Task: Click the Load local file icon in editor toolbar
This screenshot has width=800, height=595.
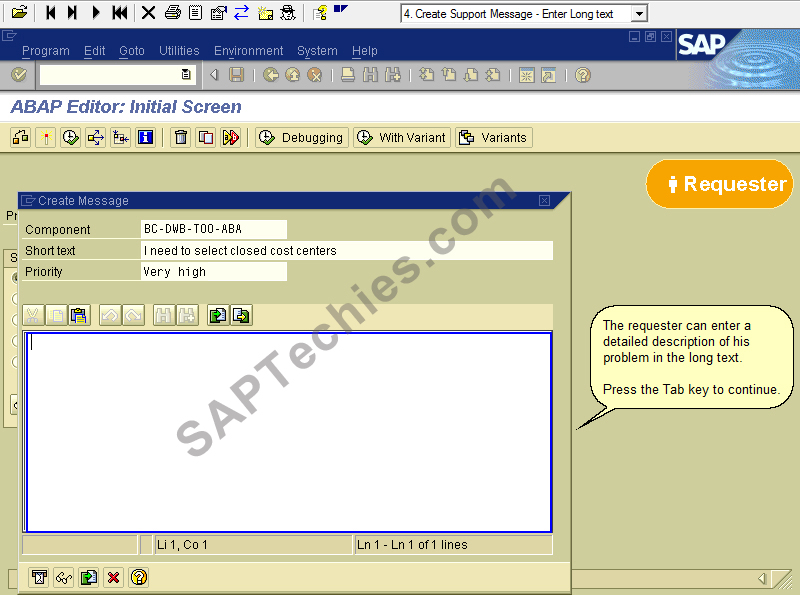Action: tap(218, 315)
